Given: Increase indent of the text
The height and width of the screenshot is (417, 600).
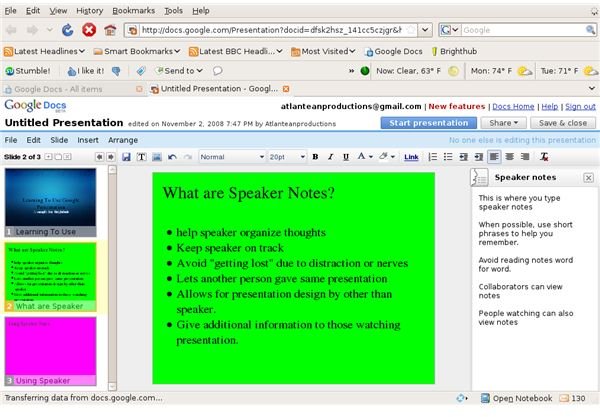Looking at the screenshot, I should (x=478, y=157).
